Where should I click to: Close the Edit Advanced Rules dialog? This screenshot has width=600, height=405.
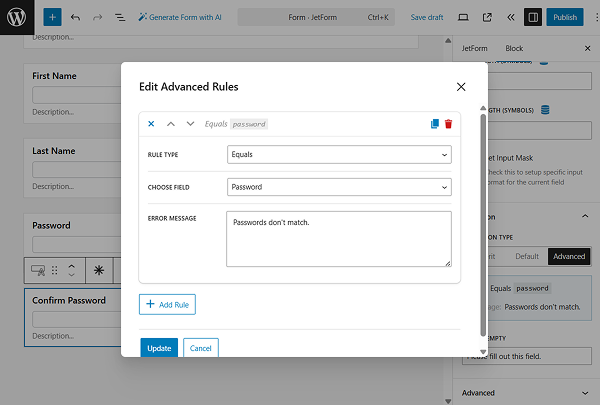pyautogui.click(x=461, y=87)
